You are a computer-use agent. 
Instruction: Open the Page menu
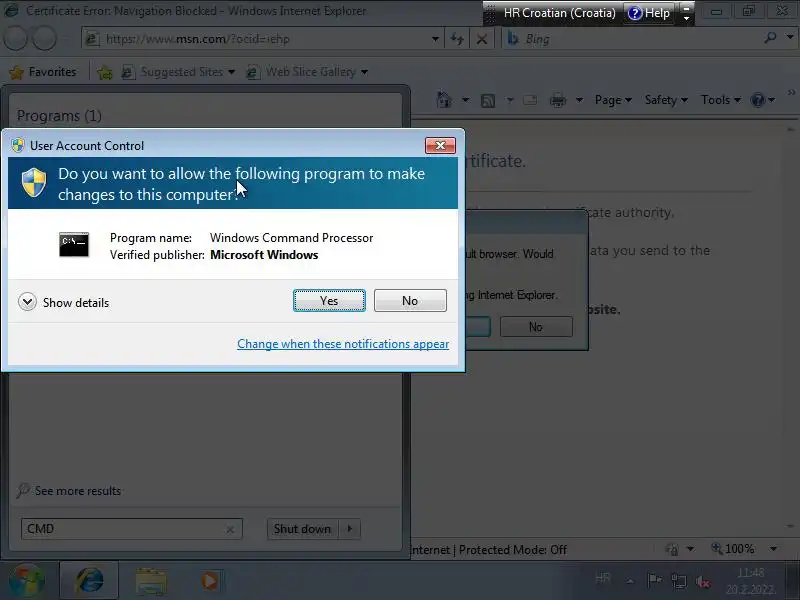[613, 100]
